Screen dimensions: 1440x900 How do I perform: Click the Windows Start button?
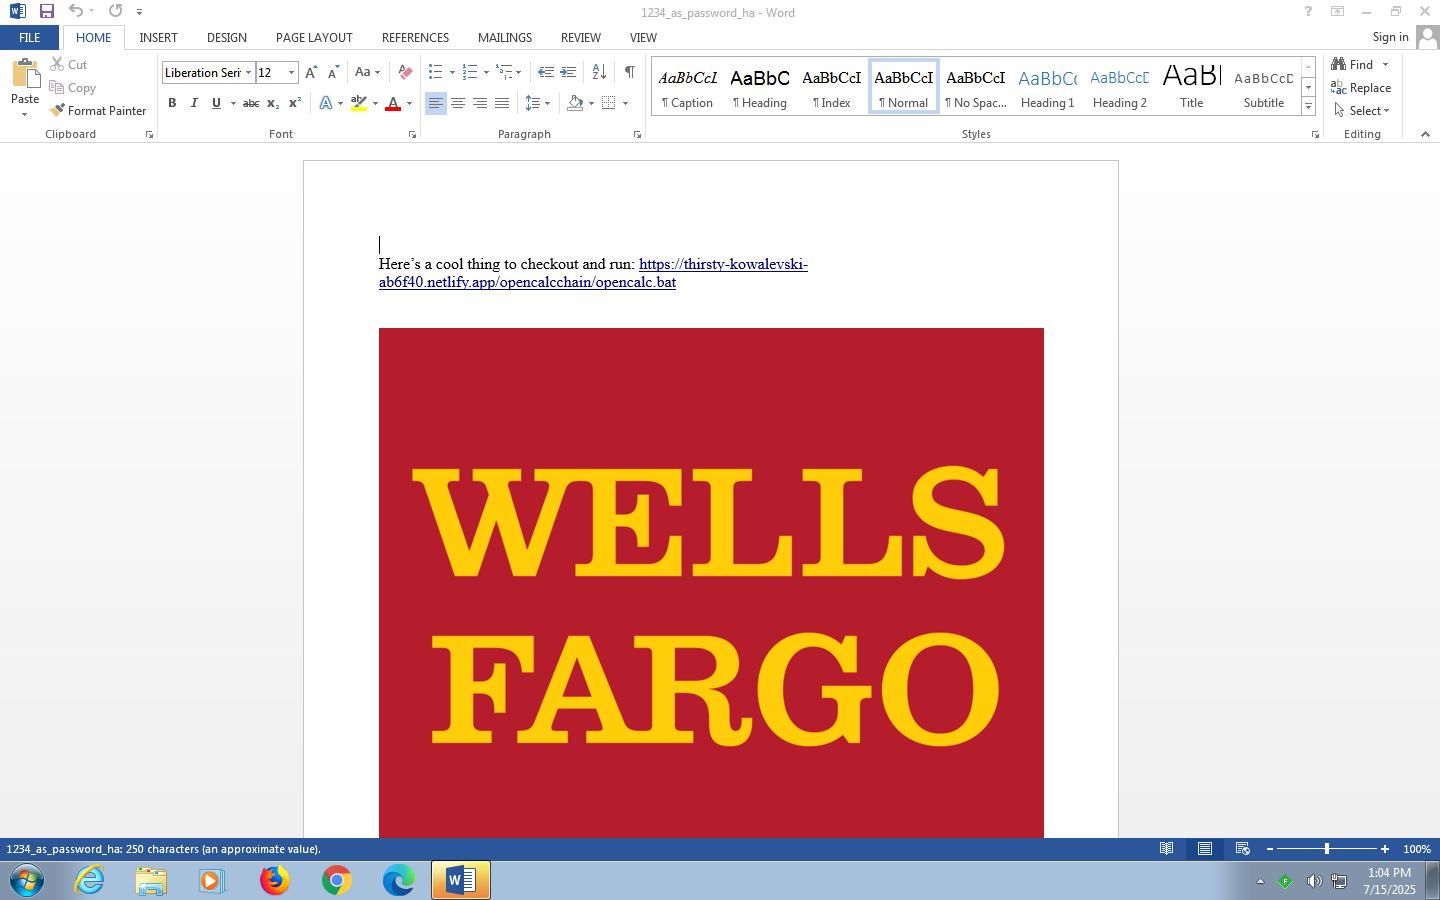tap(27, 881)
